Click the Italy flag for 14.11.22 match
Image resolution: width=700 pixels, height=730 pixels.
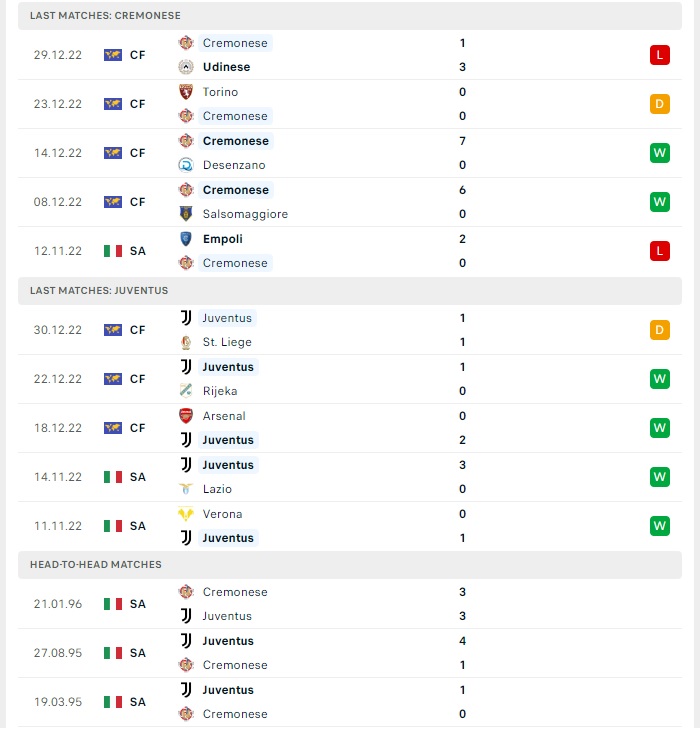113,477
